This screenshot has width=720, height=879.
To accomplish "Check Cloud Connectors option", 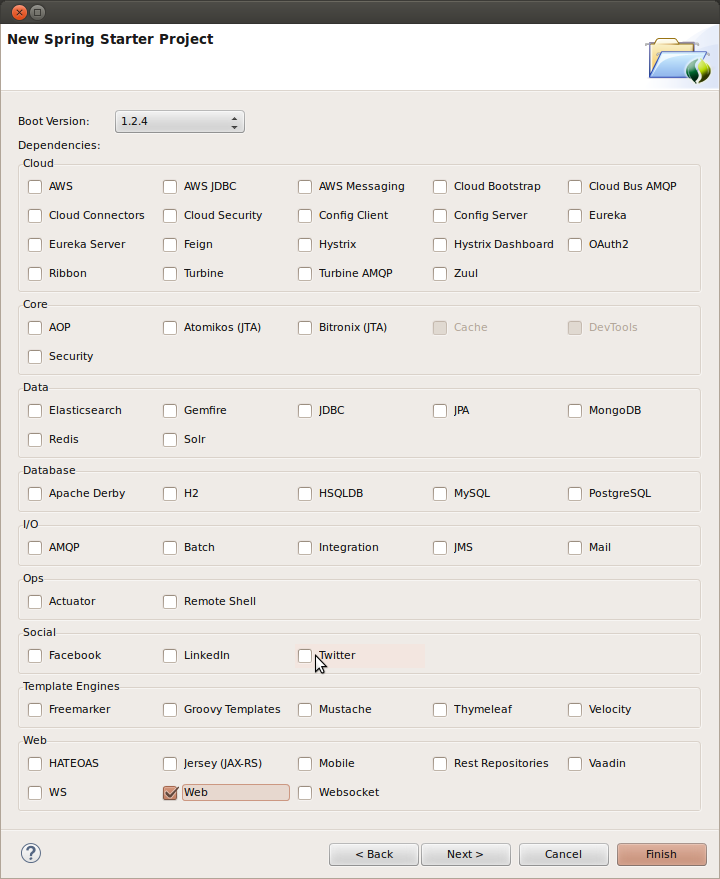I will (x=35, y=216).
